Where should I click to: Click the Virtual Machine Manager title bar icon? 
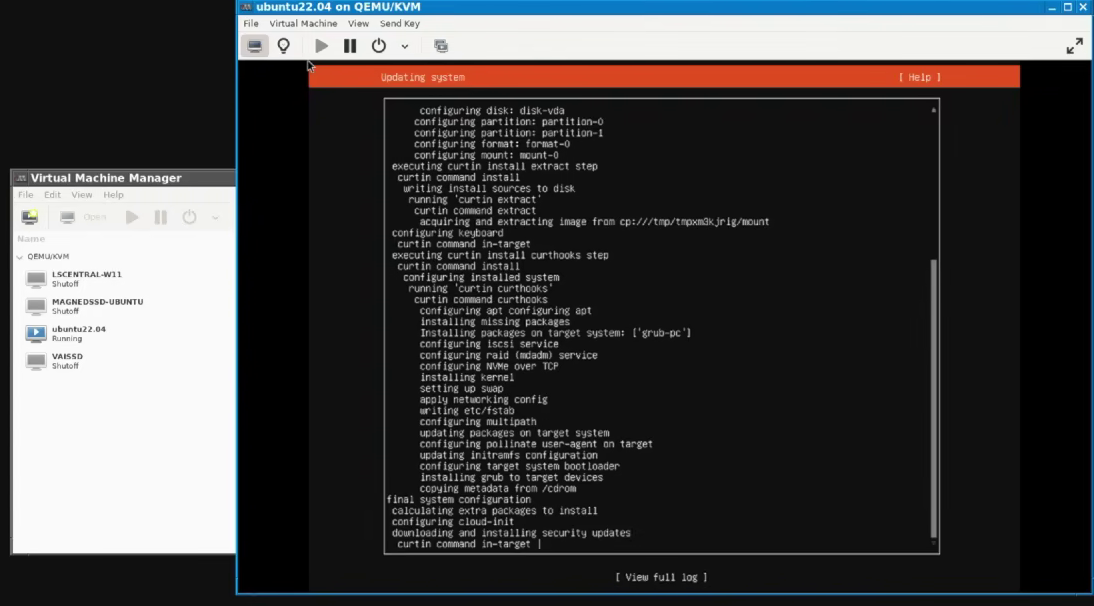click(x=21, y=179)
